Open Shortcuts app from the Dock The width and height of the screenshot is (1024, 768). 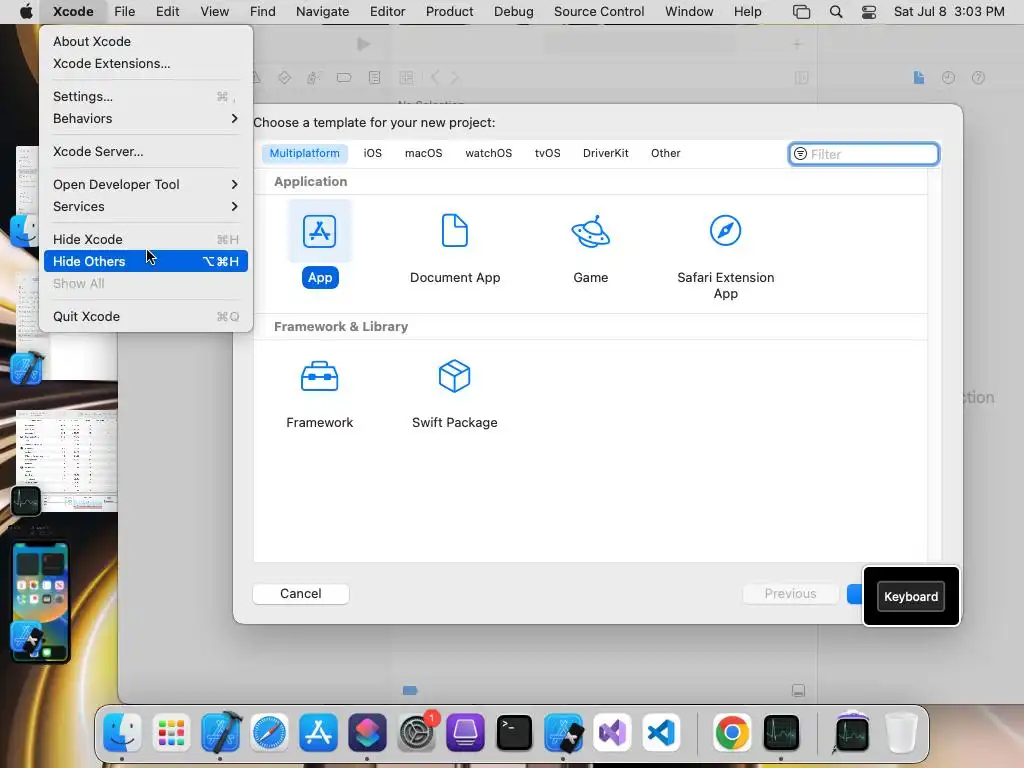tap(367, 733)
